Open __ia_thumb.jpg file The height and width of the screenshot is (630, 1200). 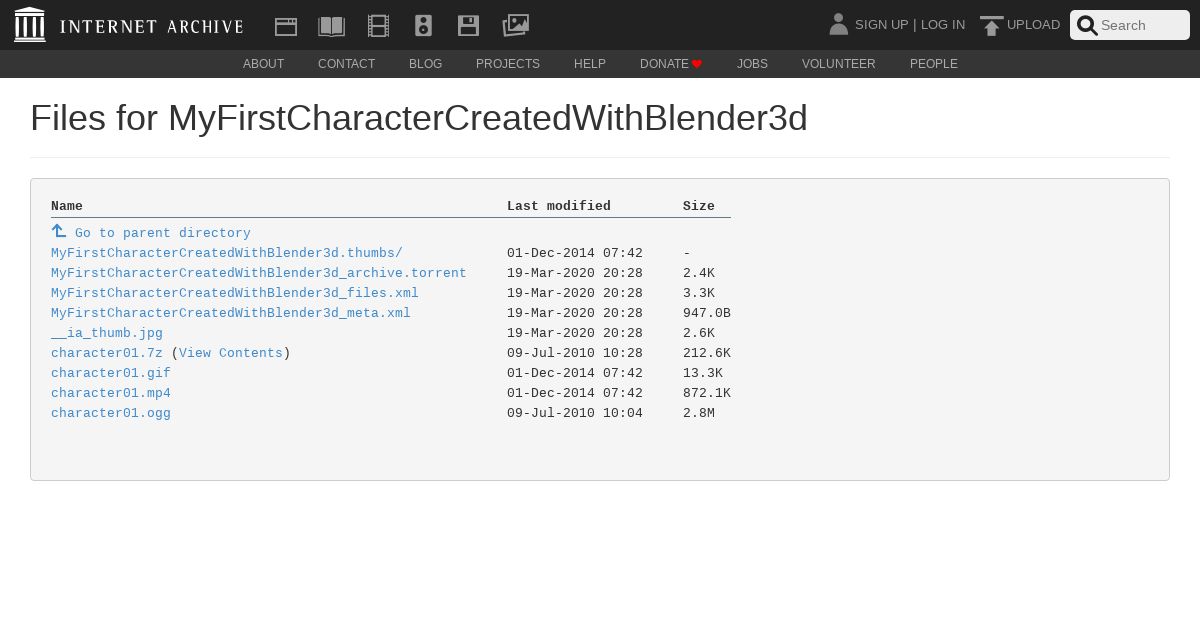point(107,333)
